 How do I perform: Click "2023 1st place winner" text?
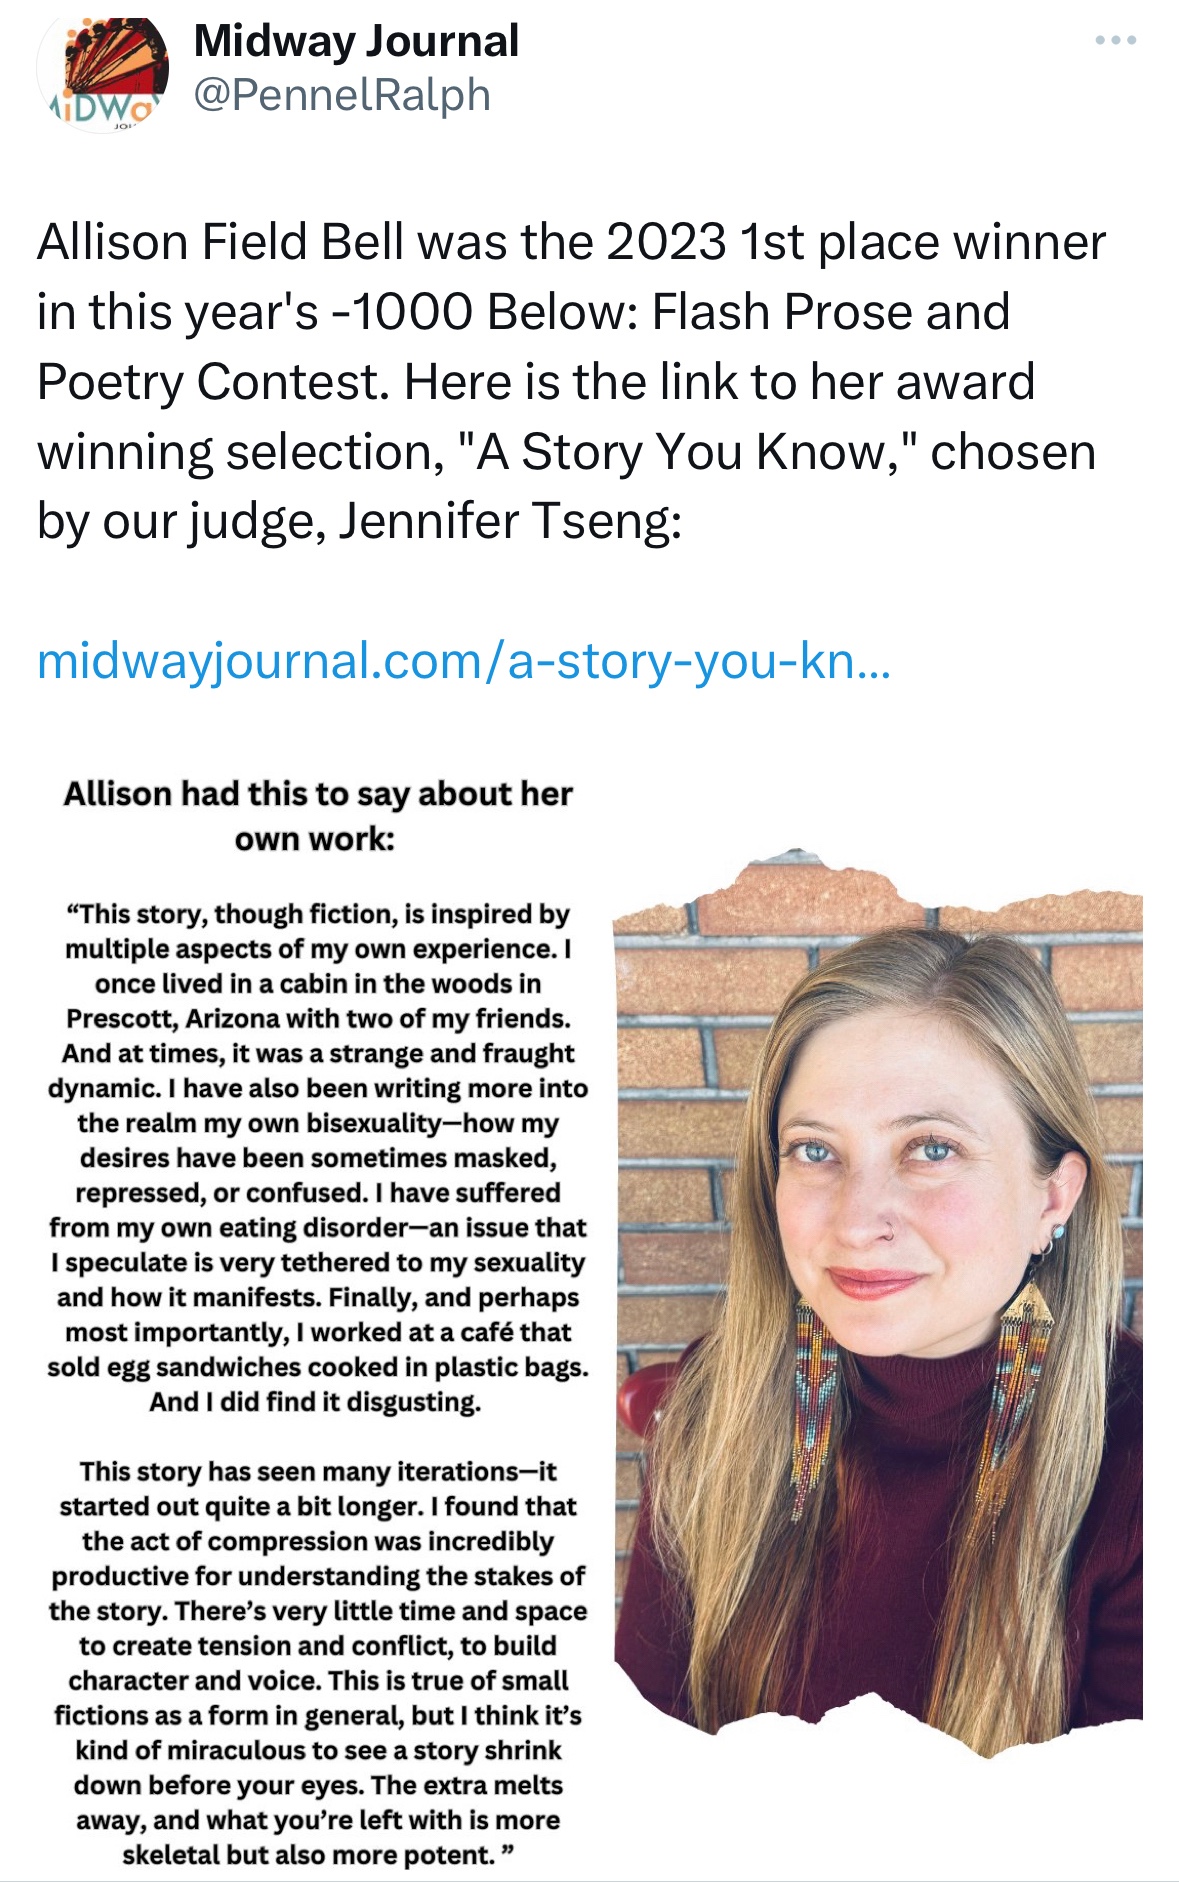coord(855,243)
